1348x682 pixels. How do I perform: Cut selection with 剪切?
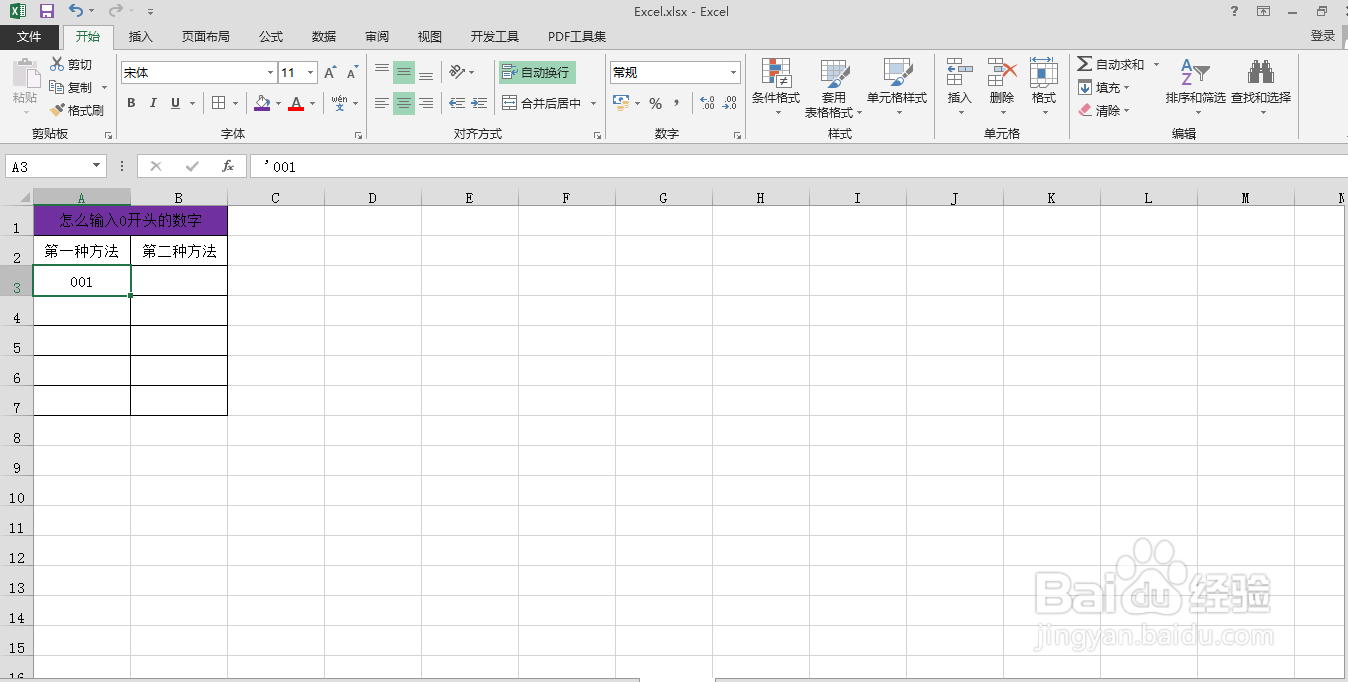pyautogui.click(x=71, y=64)
